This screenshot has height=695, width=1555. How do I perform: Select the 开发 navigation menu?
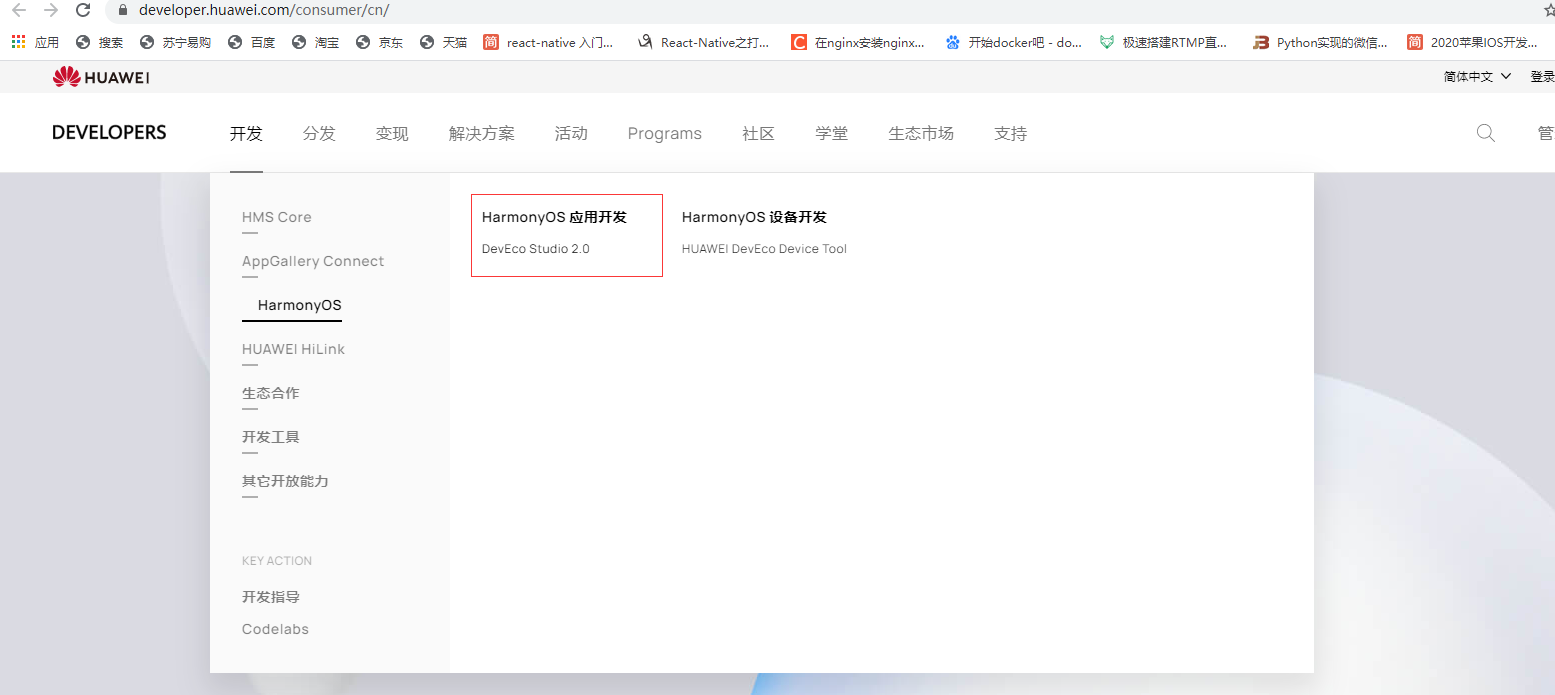246,134
